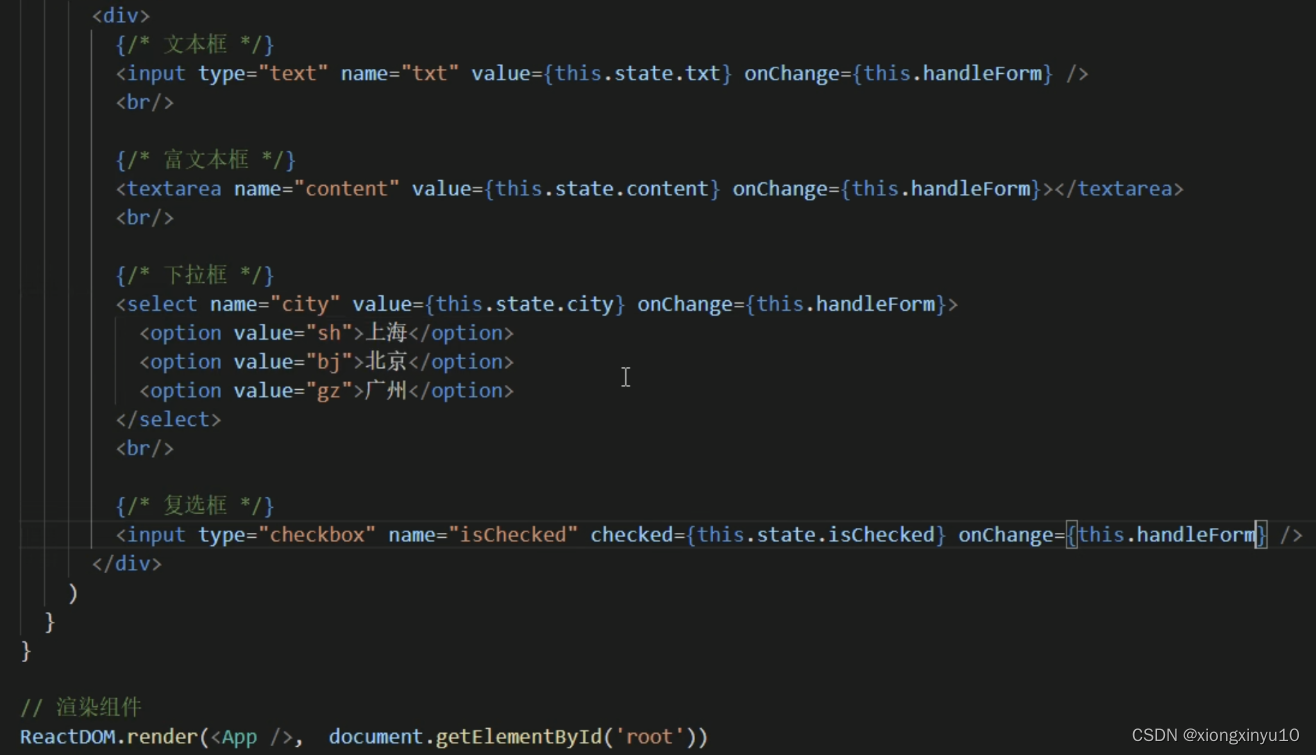Click the 复选框 comment
The width and height of the screenshot is (1316, 755).
(x=196, y=505)
